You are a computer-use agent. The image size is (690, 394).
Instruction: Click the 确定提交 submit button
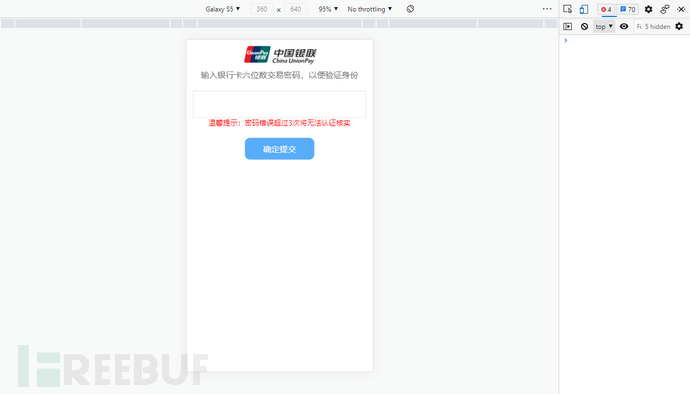click(x=279, y=149)
